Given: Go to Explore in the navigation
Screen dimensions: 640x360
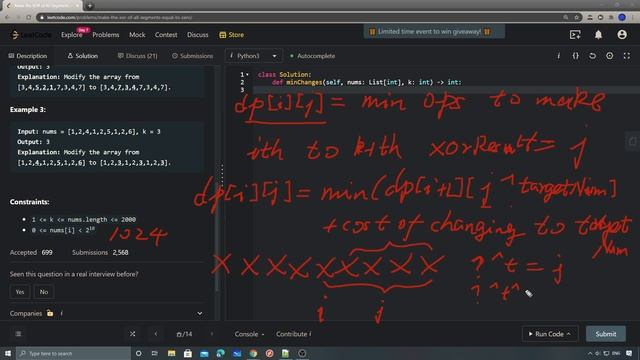Looking at the screenshot, I should click(x=72, y=35).
